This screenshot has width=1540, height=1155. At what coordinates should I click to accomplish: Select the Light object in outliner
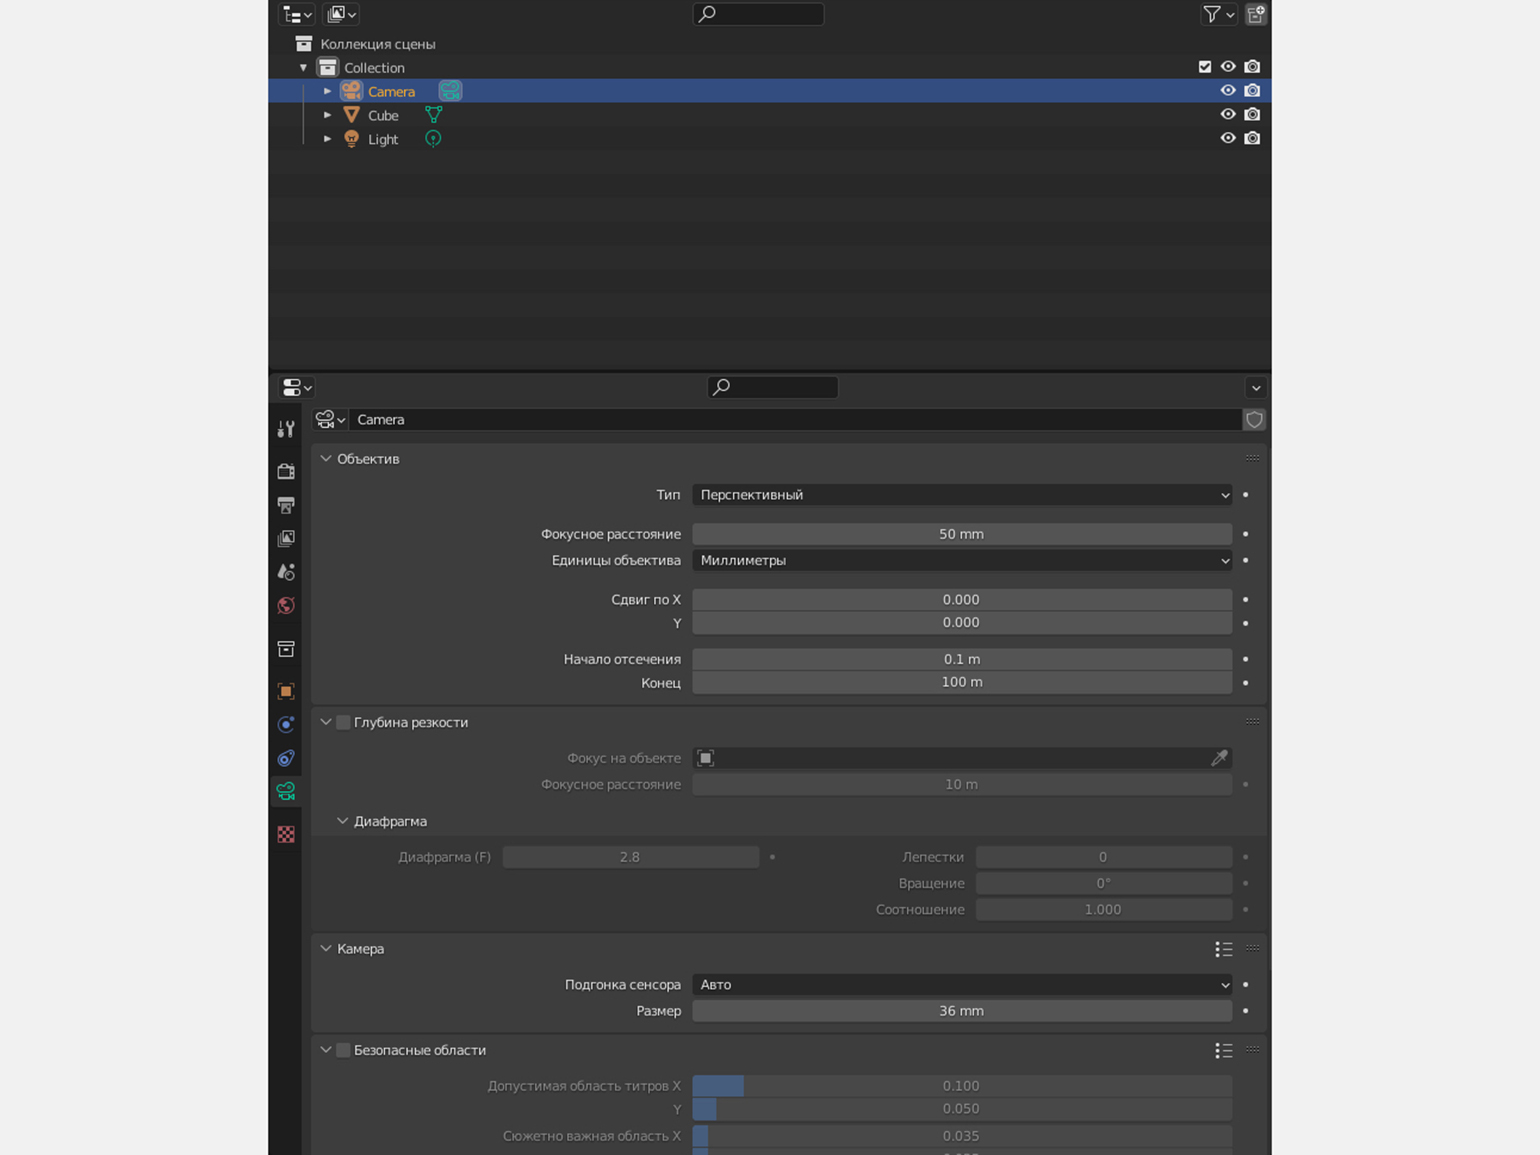[382, 139]
